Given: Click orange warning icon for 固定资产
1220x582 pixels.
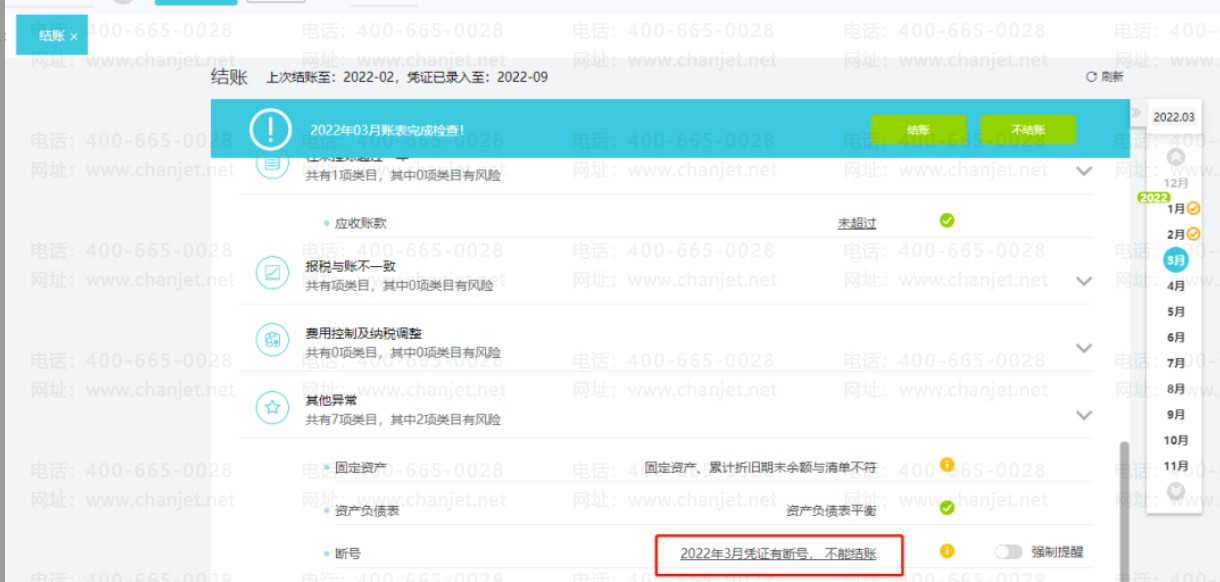Looking at the screenshot, I should 947,465.
